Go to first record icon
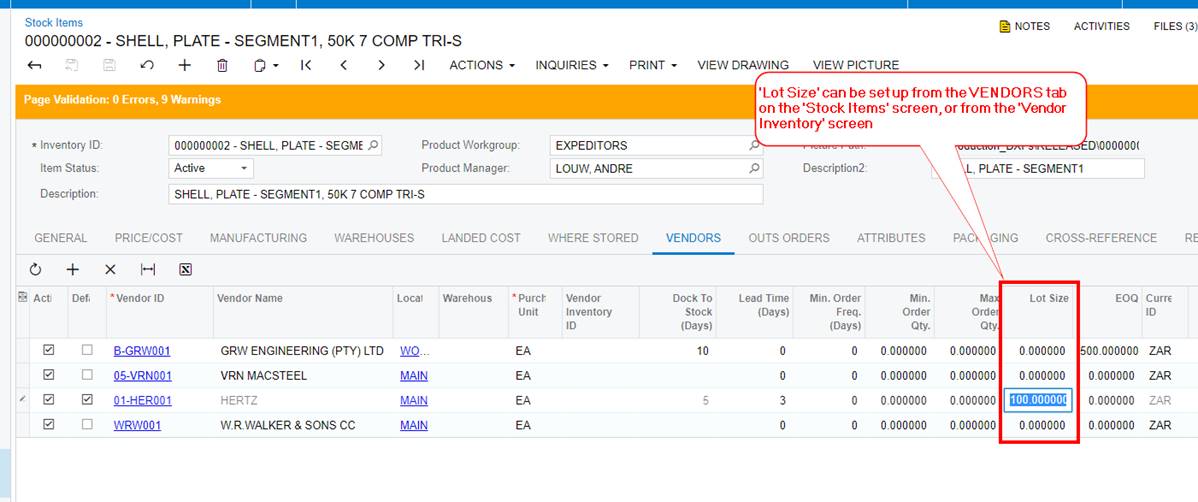This screenshot has width=1198, height=502. (x=306, y=65)
